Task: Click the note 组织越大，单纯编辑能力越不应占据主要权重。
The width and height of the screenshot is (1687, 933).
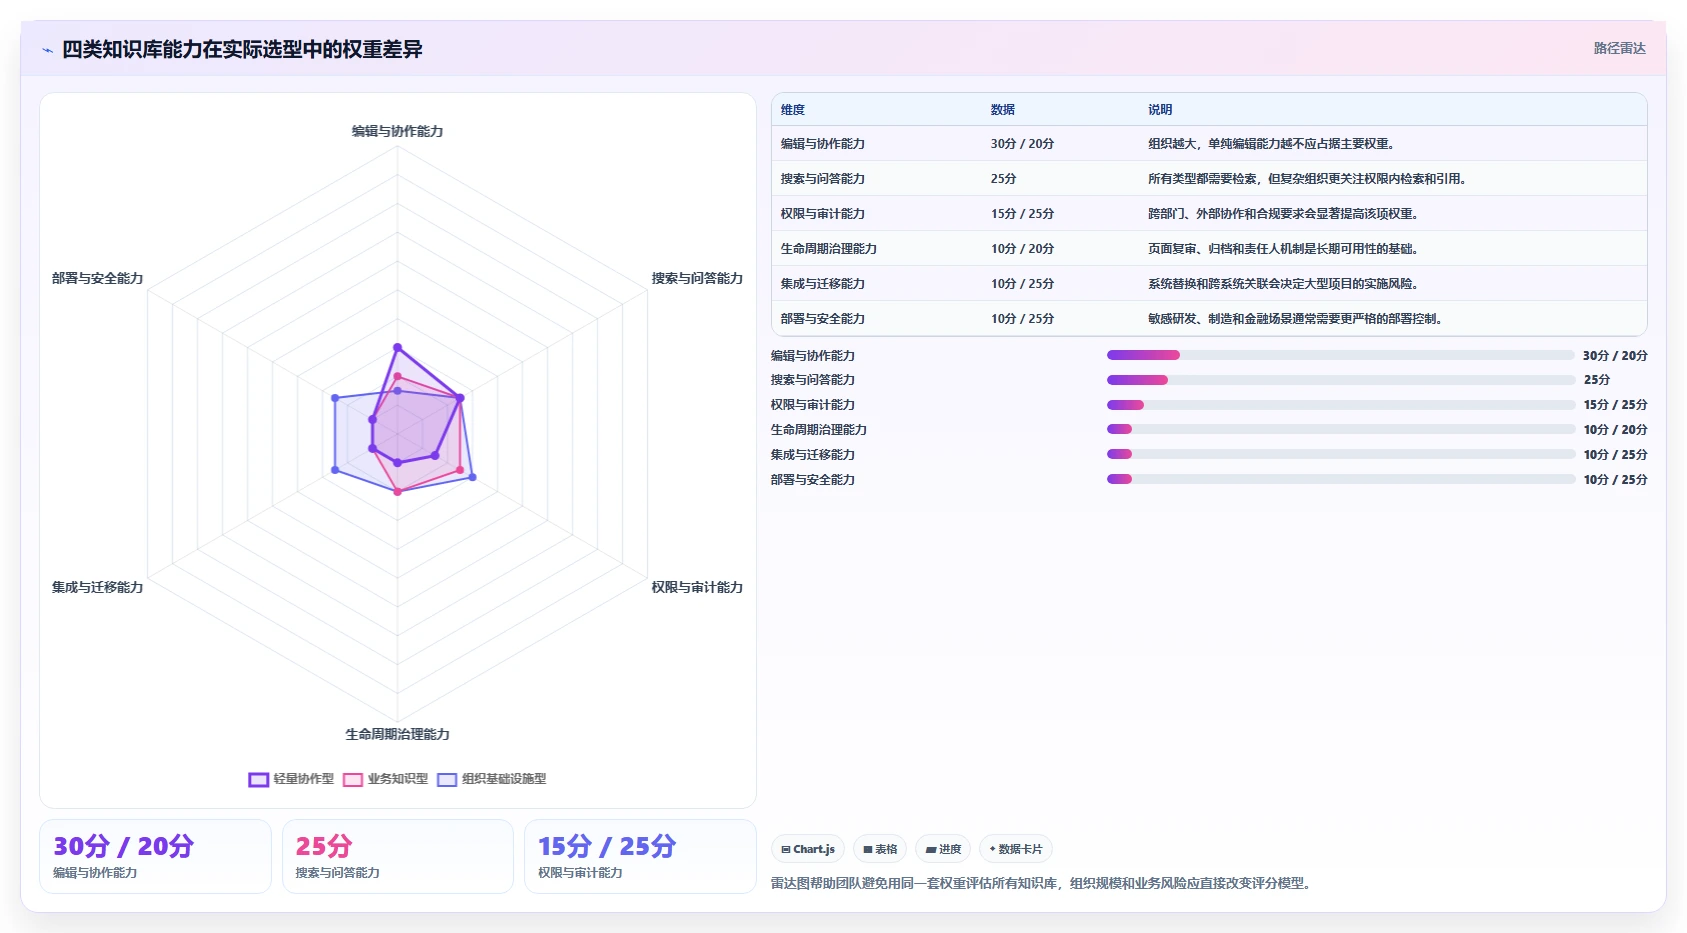Action: 1272,144
